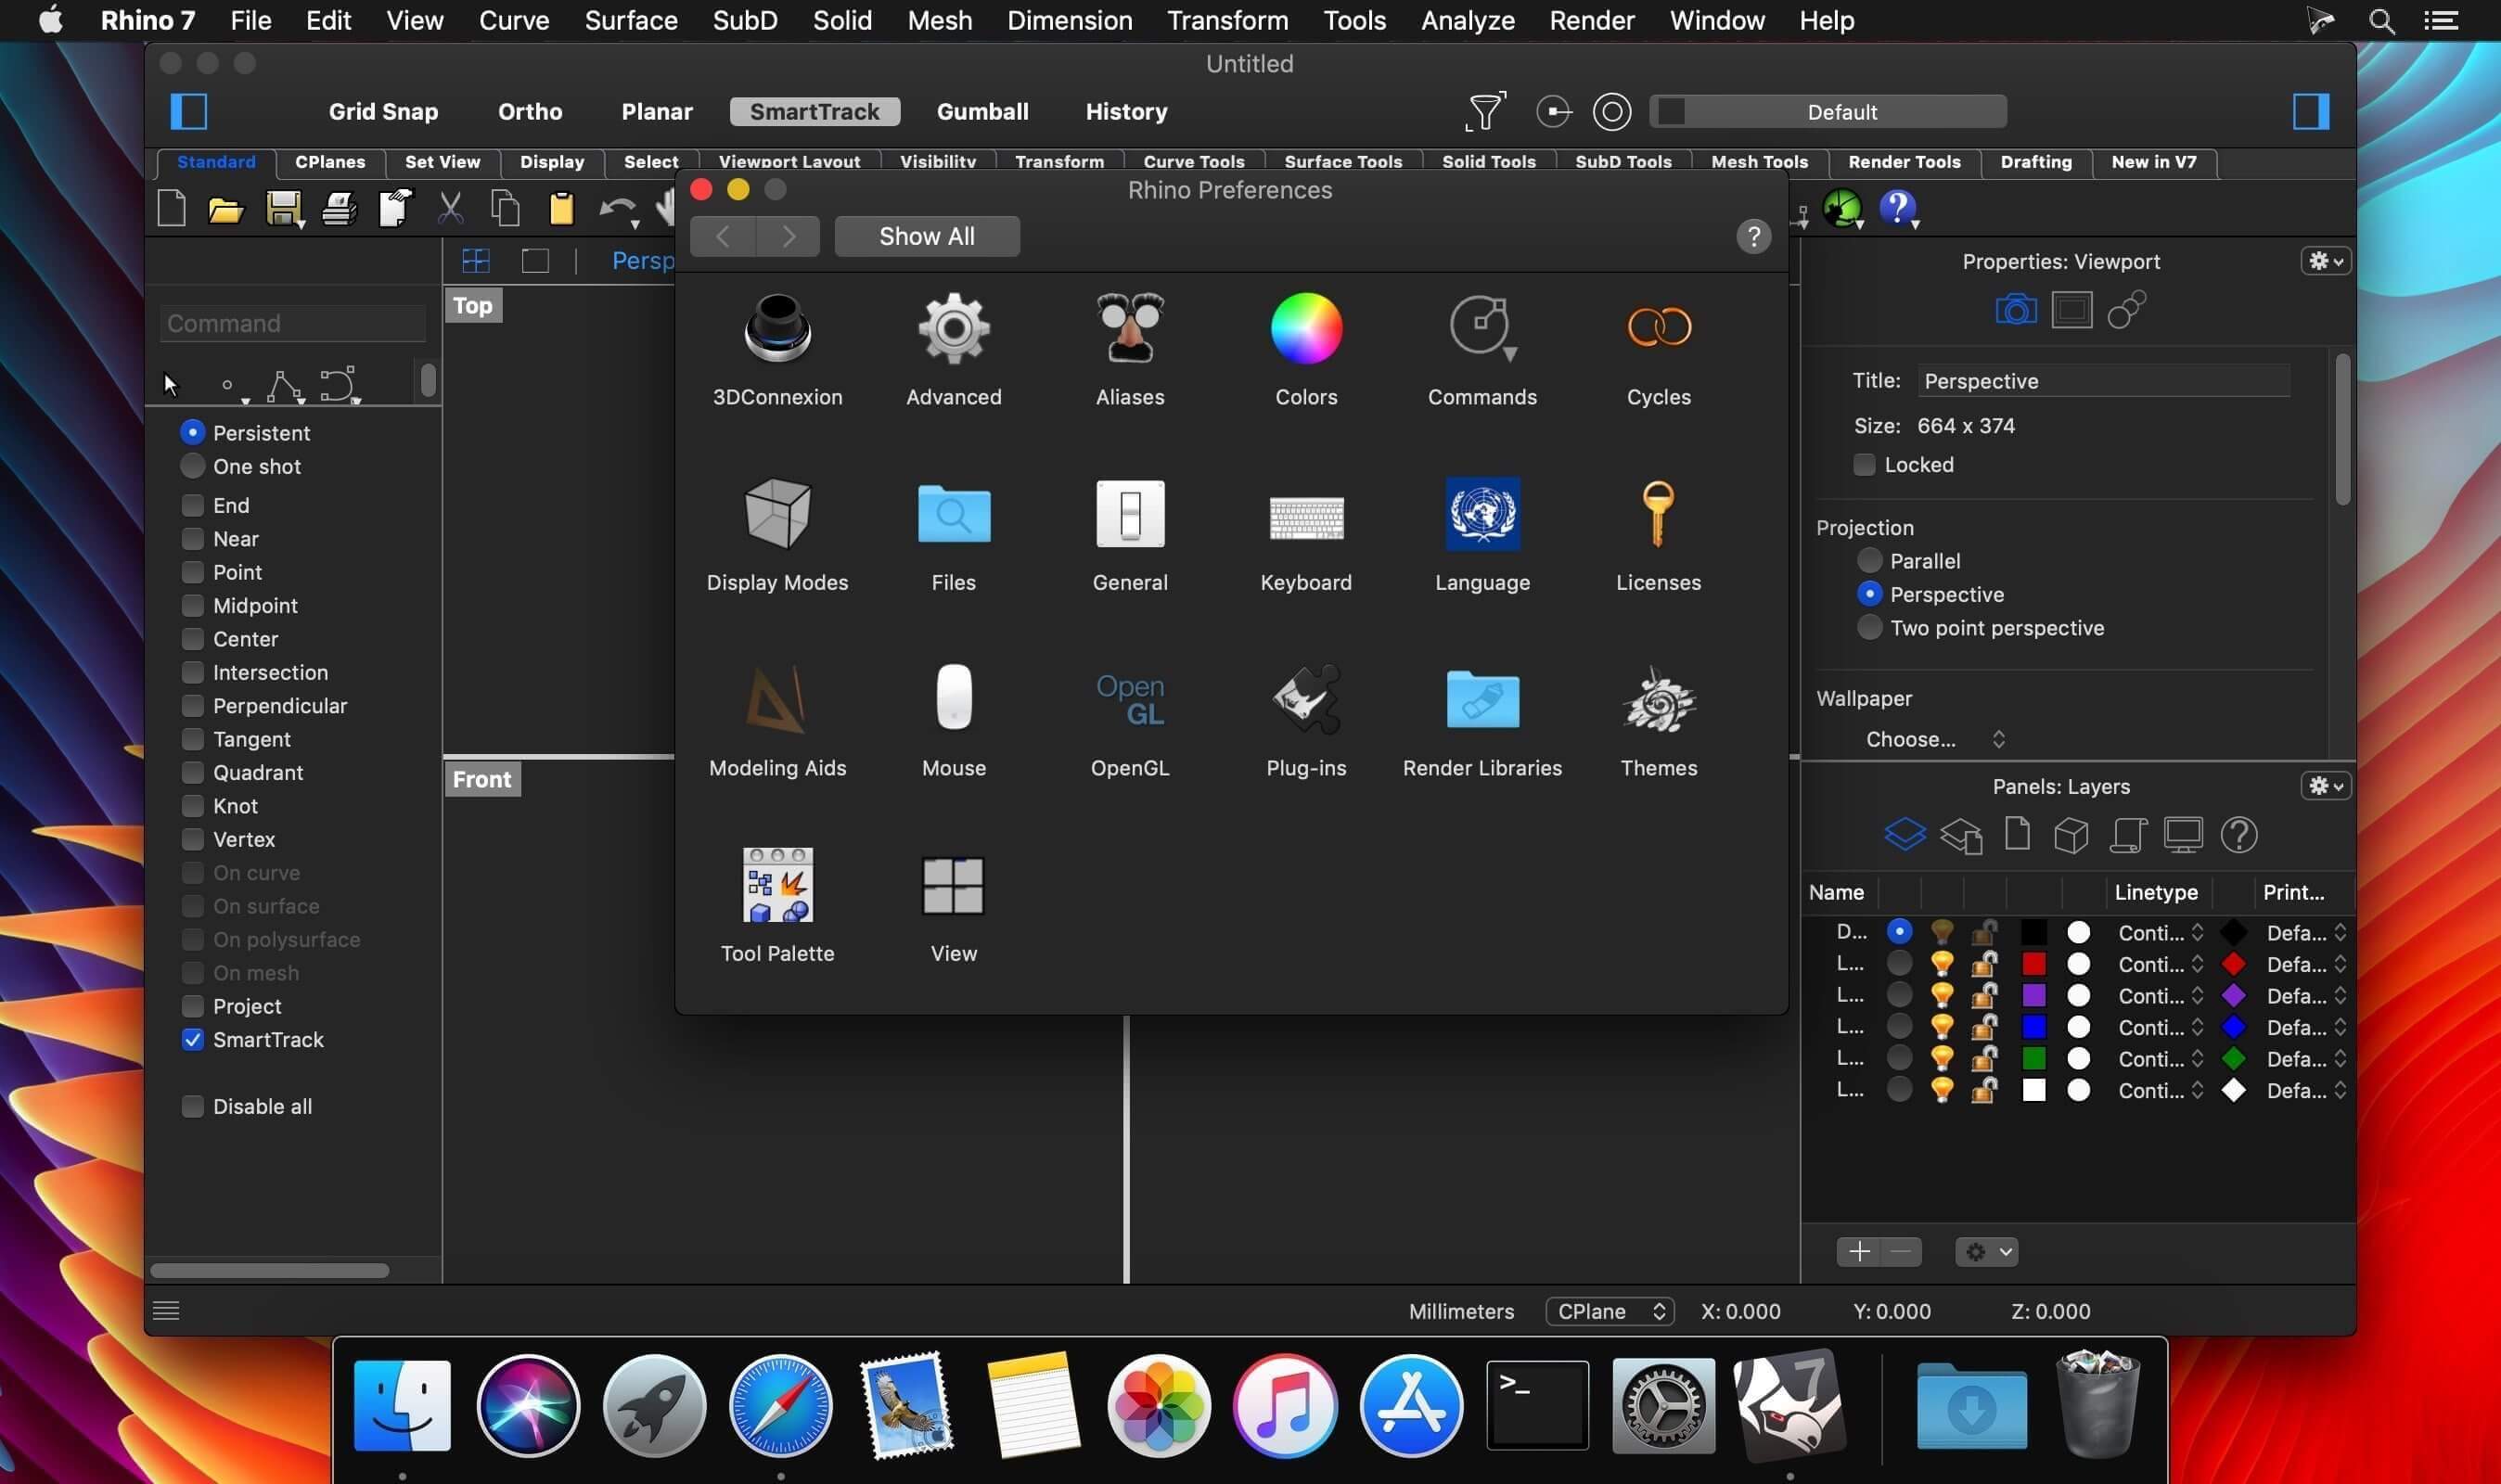Toggle the Gumball button
2501x1484 pixels.
[x=982, y=111]
